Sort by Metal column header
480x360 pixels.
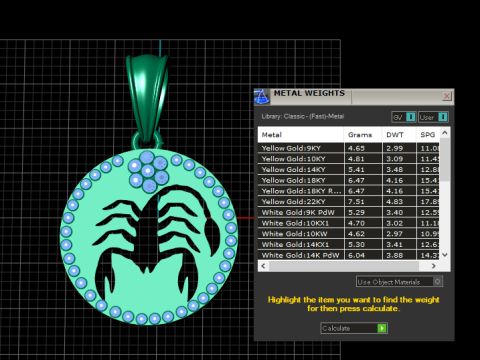click(301, 135)
